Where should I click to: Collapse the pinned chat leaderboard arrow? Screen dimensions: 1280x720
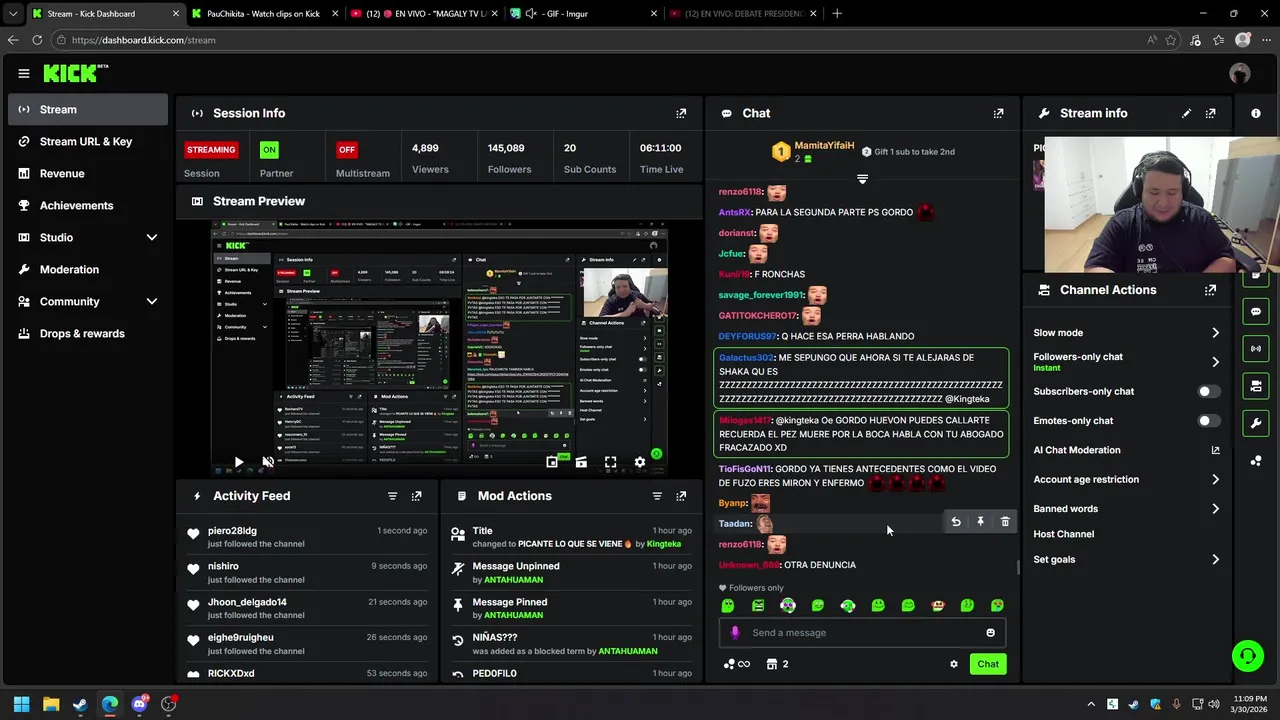point(862,179)
